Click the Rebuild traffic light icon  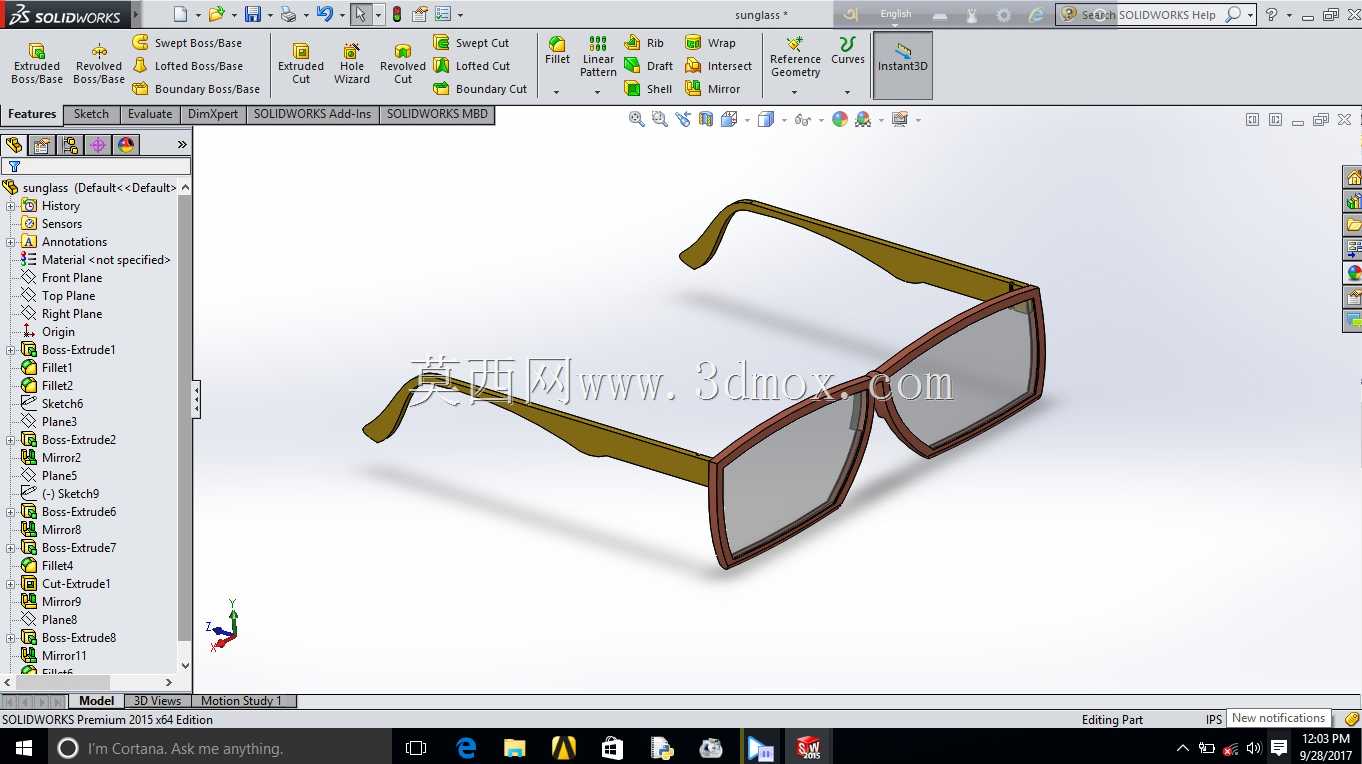396,14
